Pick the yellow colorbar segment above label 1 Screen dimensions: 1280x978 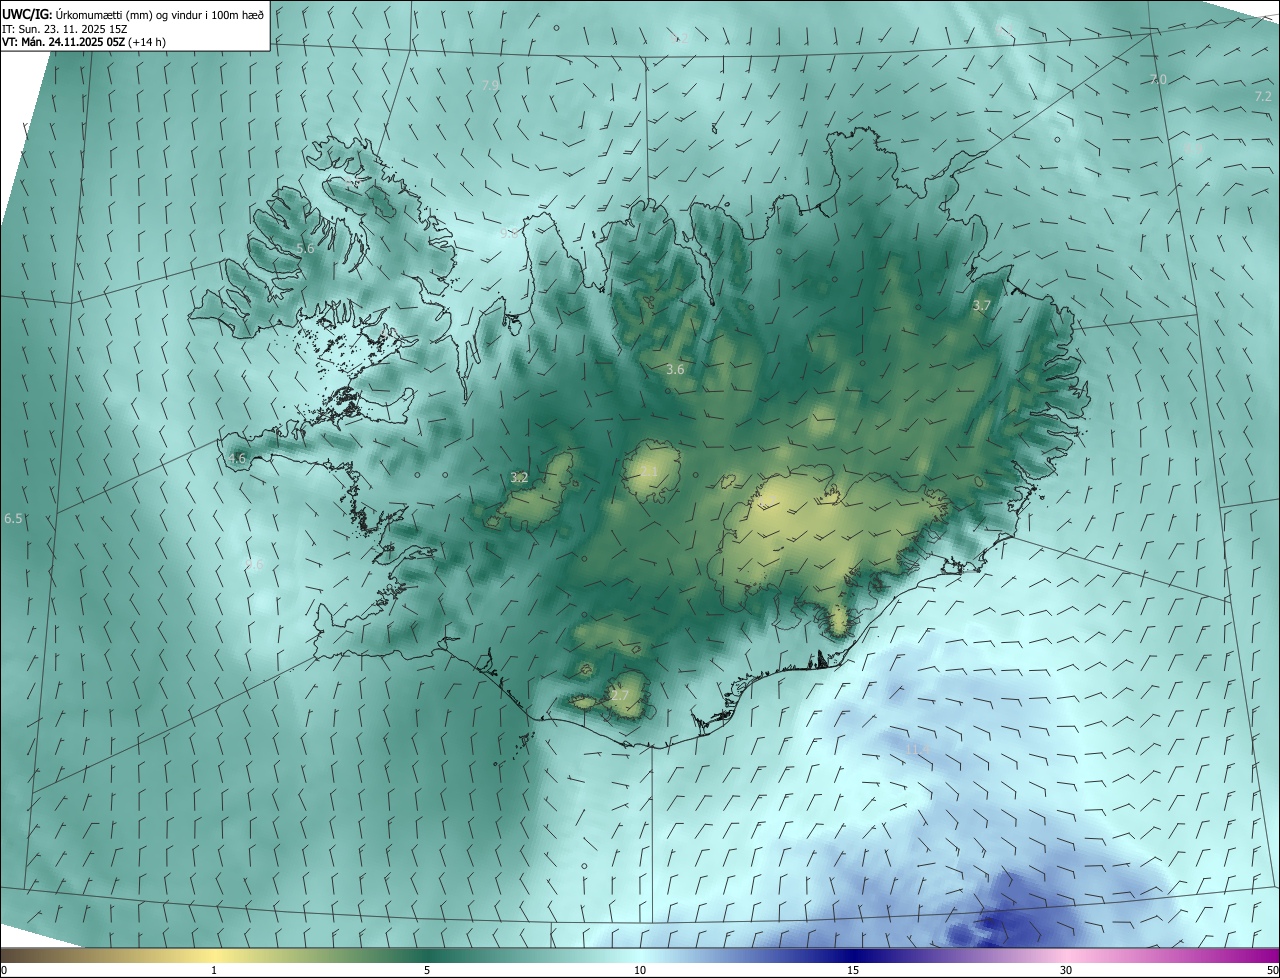pos(214,955)
